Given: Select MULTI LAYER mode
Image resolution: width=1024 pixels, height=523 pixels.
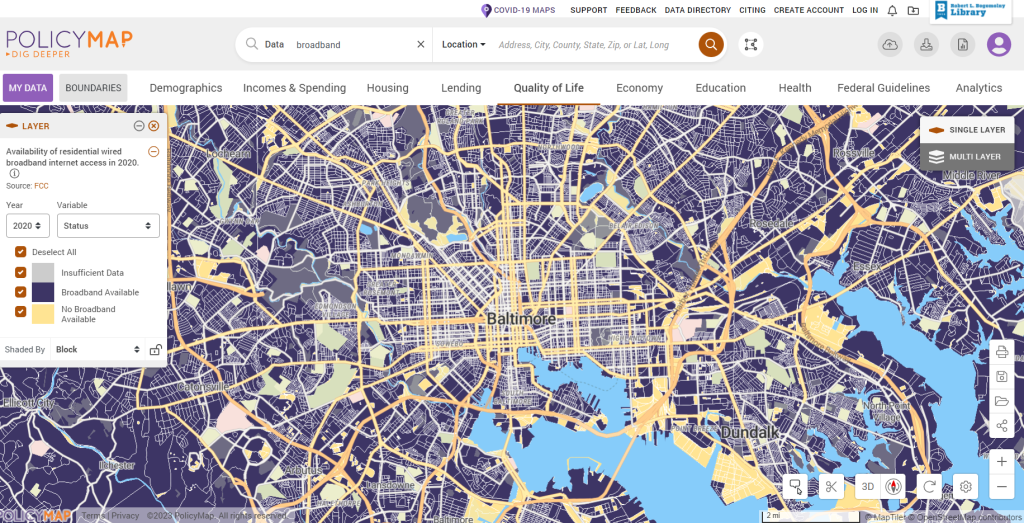Looking at the screenshot, I should coord(967,157).
